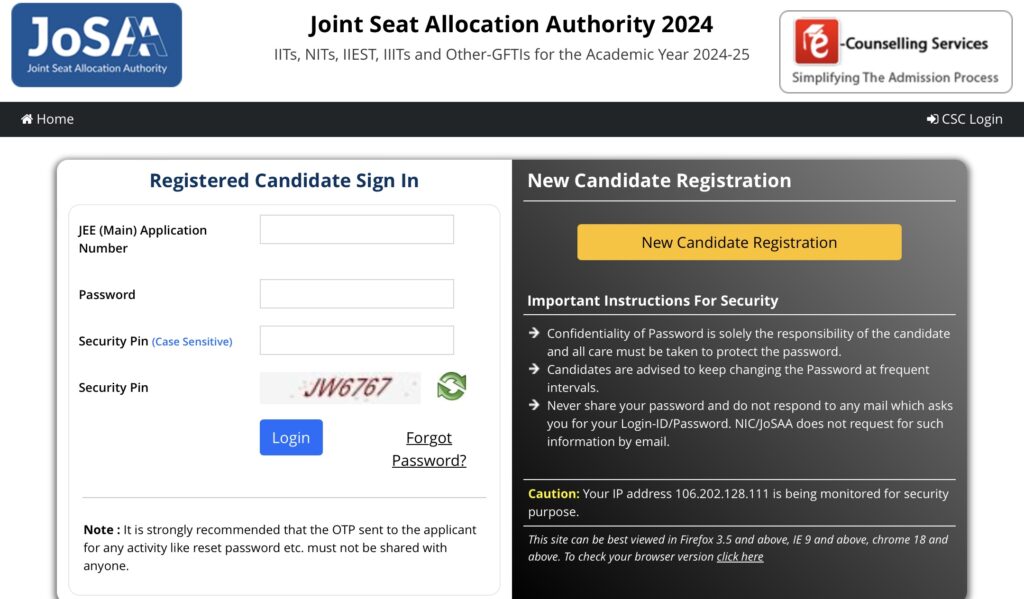Focus the Security Pin entry field
The image size is (1024, 599).
357,340
